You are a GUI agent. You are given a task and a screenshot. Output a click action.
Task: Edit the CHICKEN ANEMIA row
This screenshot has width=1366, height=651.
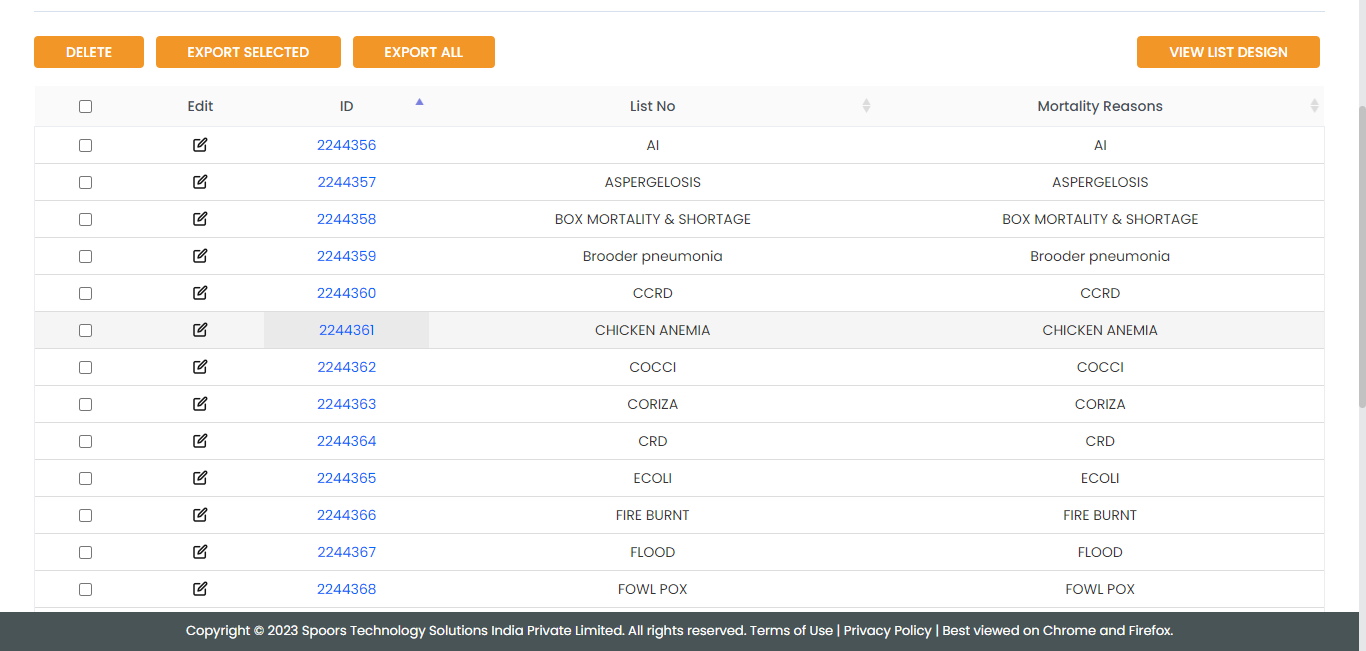(x=200, y=330)
